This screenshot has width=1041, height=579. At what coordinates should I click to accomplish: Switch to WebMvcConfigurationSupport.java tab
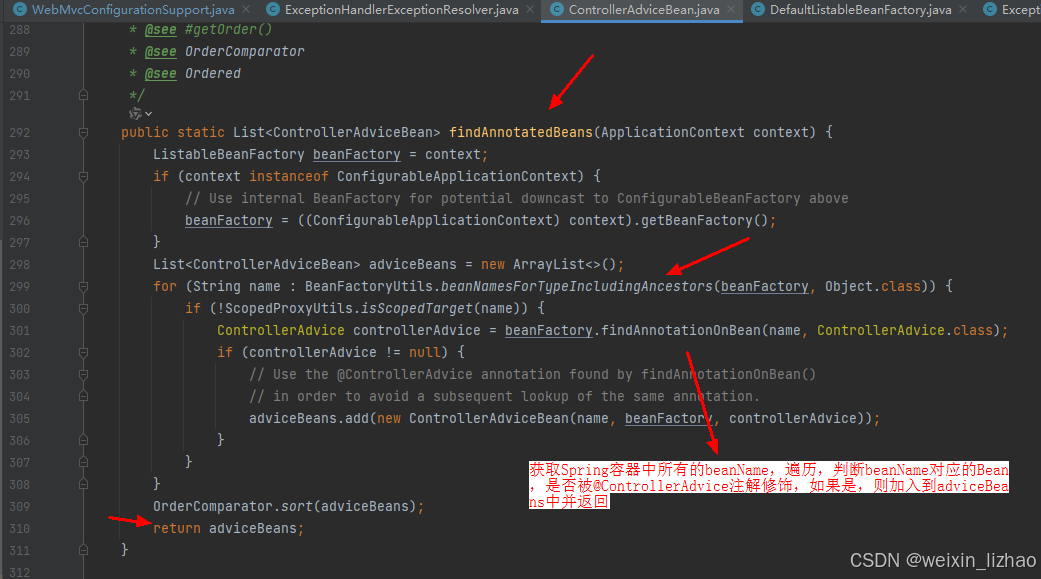click(x=133, y=9)
